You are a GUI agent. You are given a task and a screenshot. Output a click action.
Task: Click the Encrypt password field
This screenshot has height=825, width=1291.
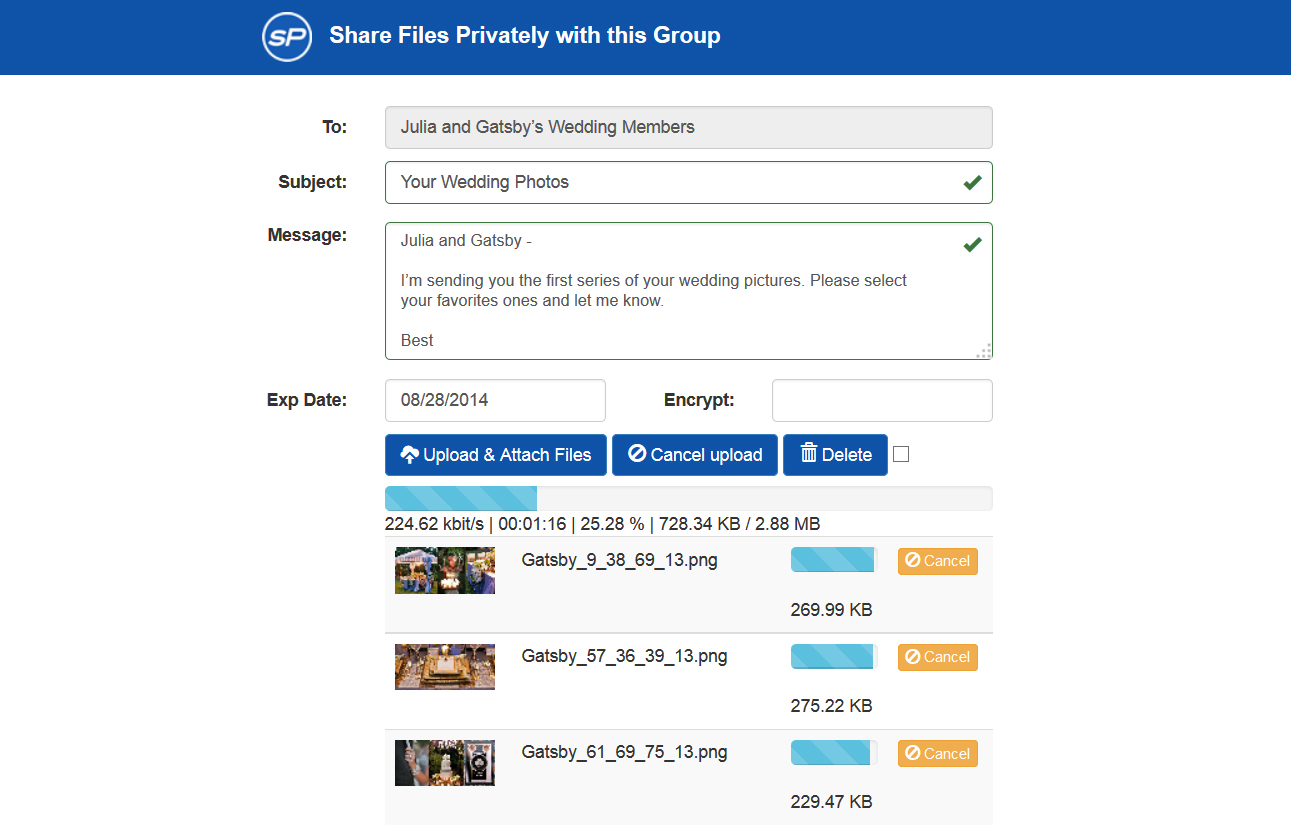(882, 400)
